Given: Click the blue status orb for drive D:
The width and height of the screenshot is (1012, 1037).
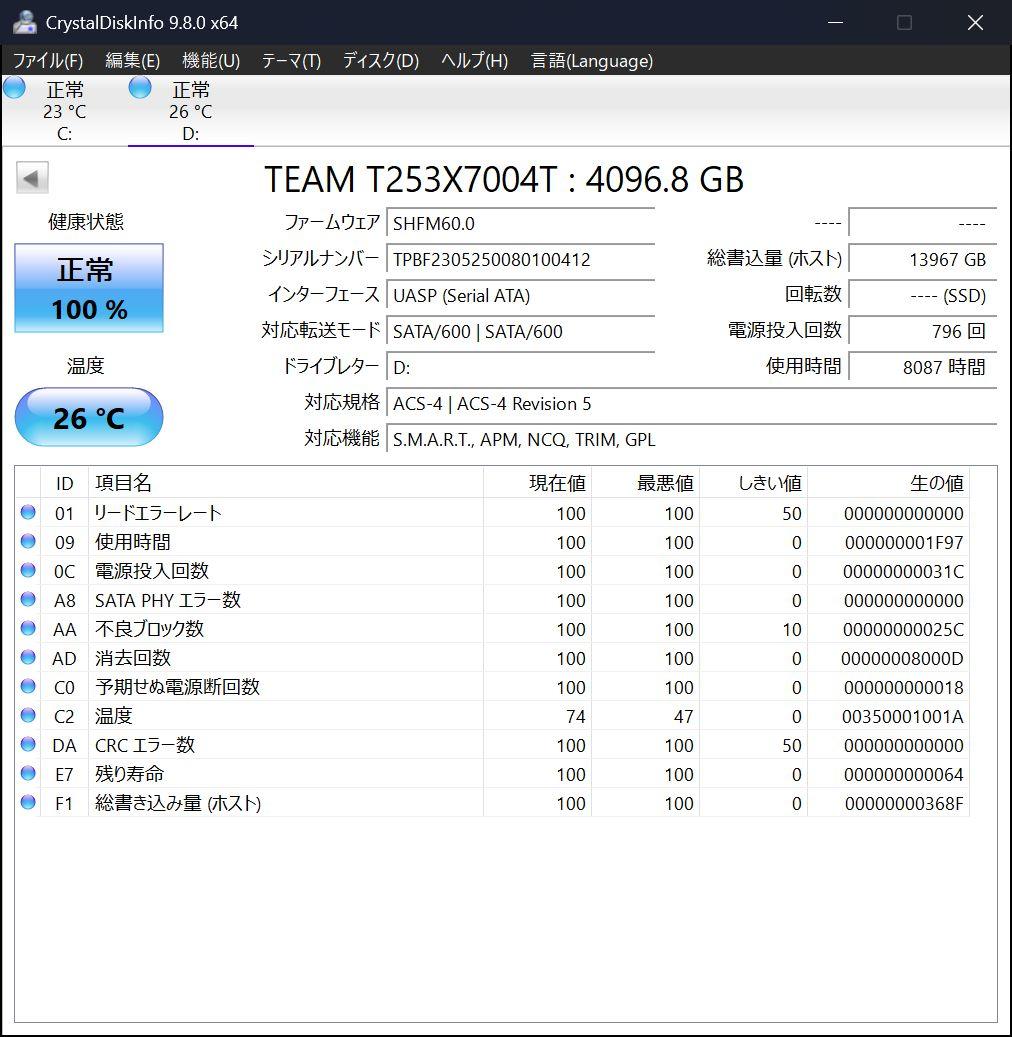Looking at the screenshot, I should coord(140,87).
